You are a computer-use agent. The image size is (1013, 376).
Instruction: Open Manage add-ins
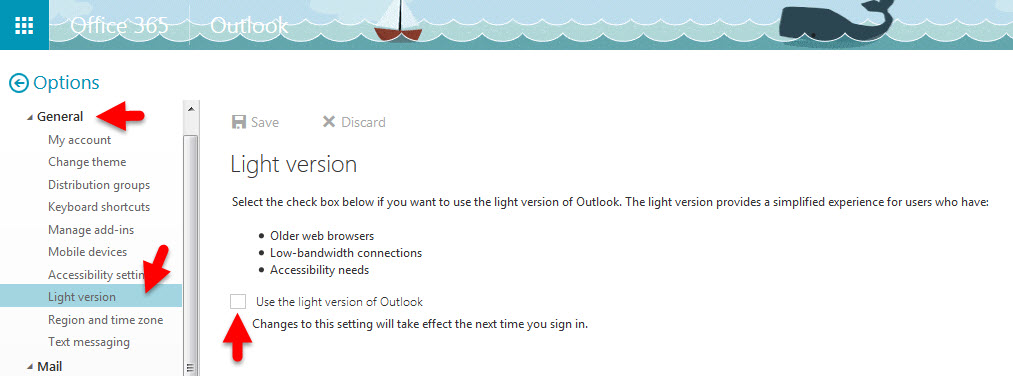tap(91, 229)
